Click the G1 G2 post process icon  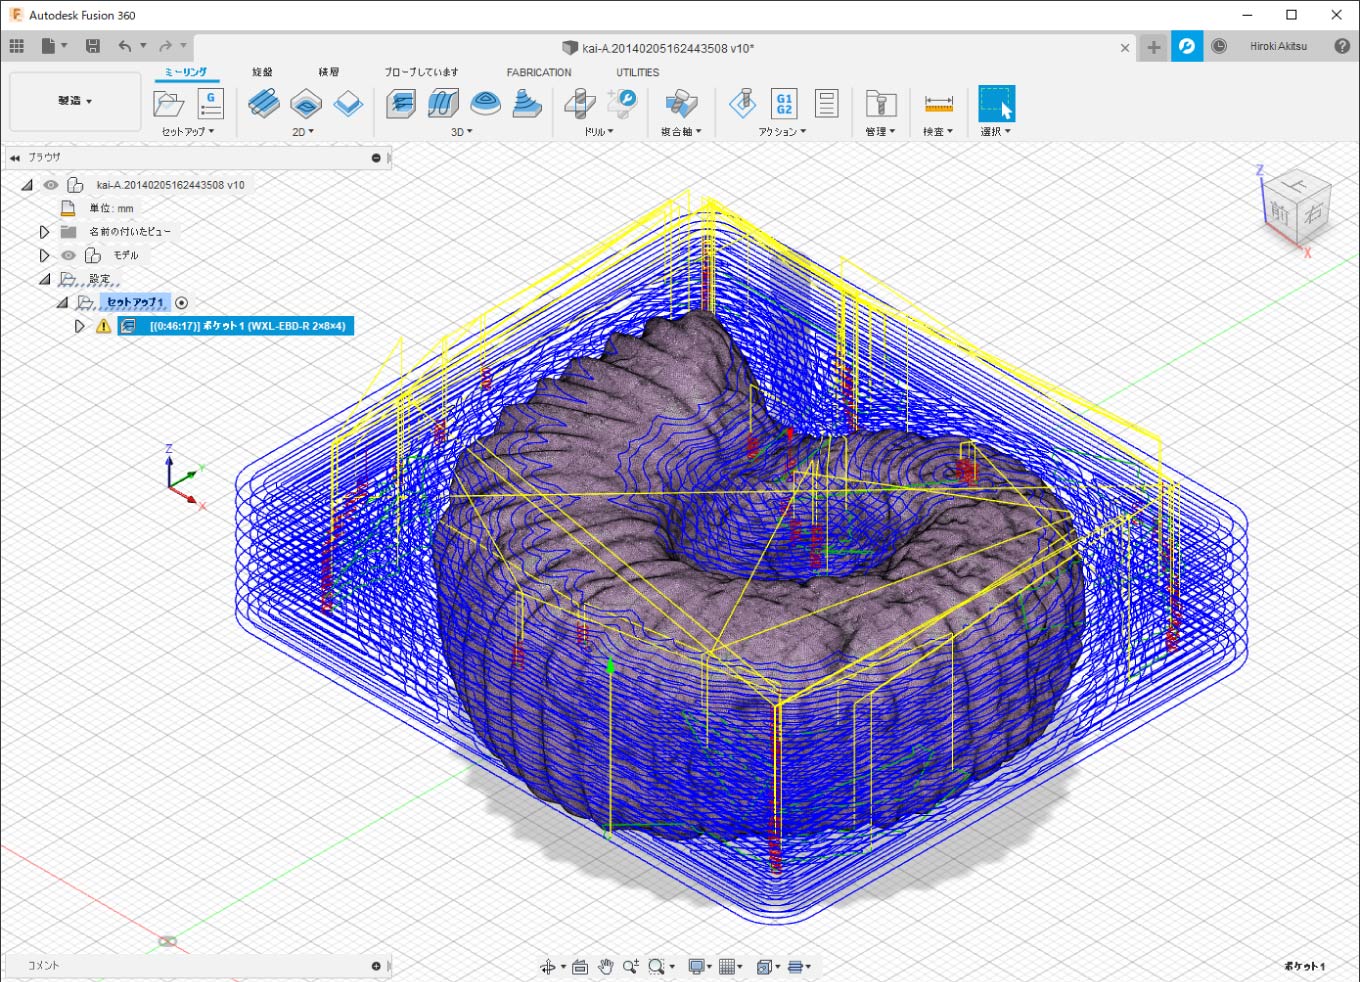784,104
